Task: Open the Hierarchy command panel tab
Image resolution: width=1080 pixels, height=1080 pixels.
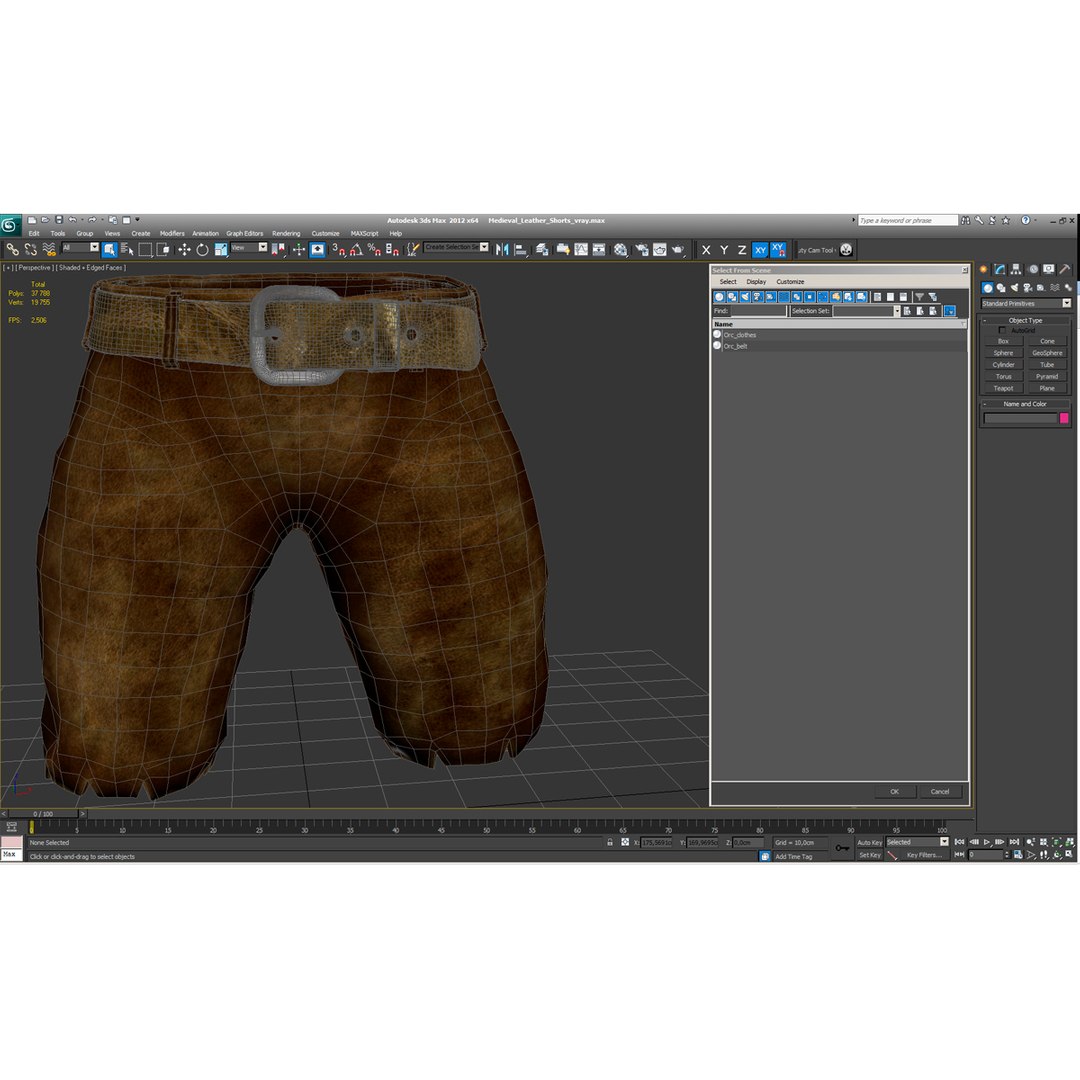Action: point(1016,269)
